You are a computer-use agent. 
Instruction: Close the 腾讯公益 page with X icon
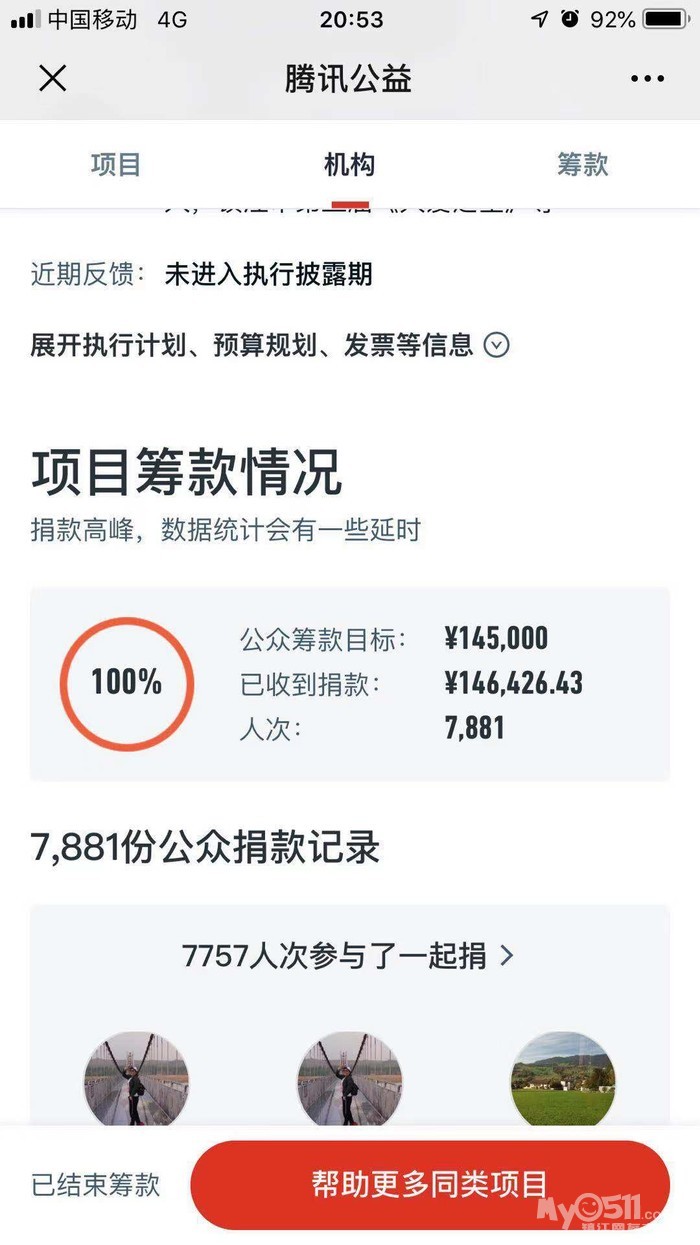click(52, 78)
